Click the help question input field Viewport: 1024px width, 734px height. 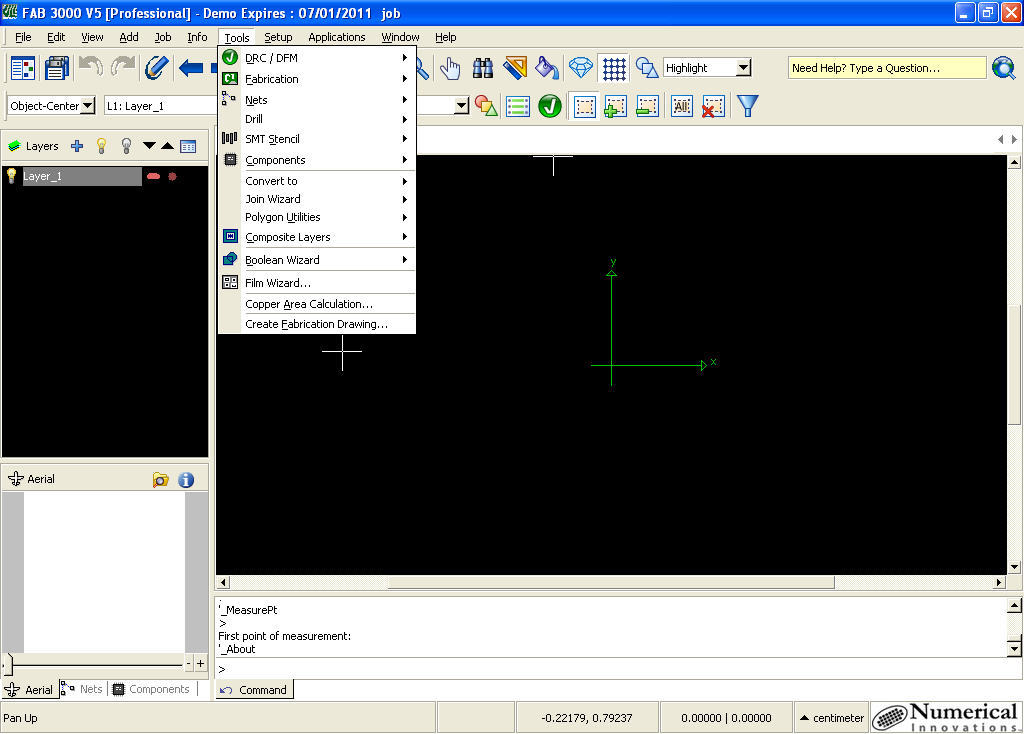[x=886, y=68]
